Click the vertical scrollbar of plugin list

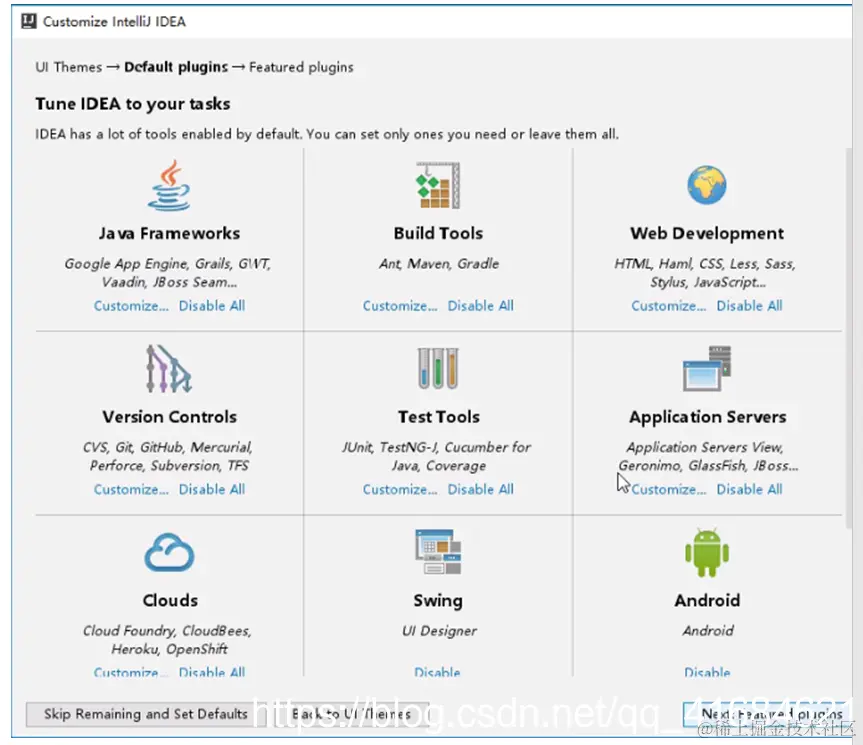848,338
